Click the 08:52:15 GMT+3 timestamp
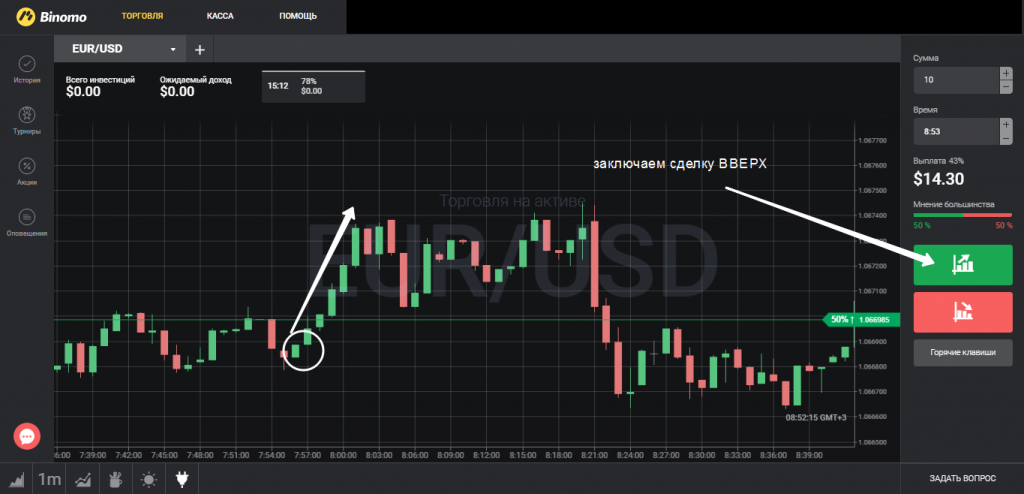 click(816, 417)
